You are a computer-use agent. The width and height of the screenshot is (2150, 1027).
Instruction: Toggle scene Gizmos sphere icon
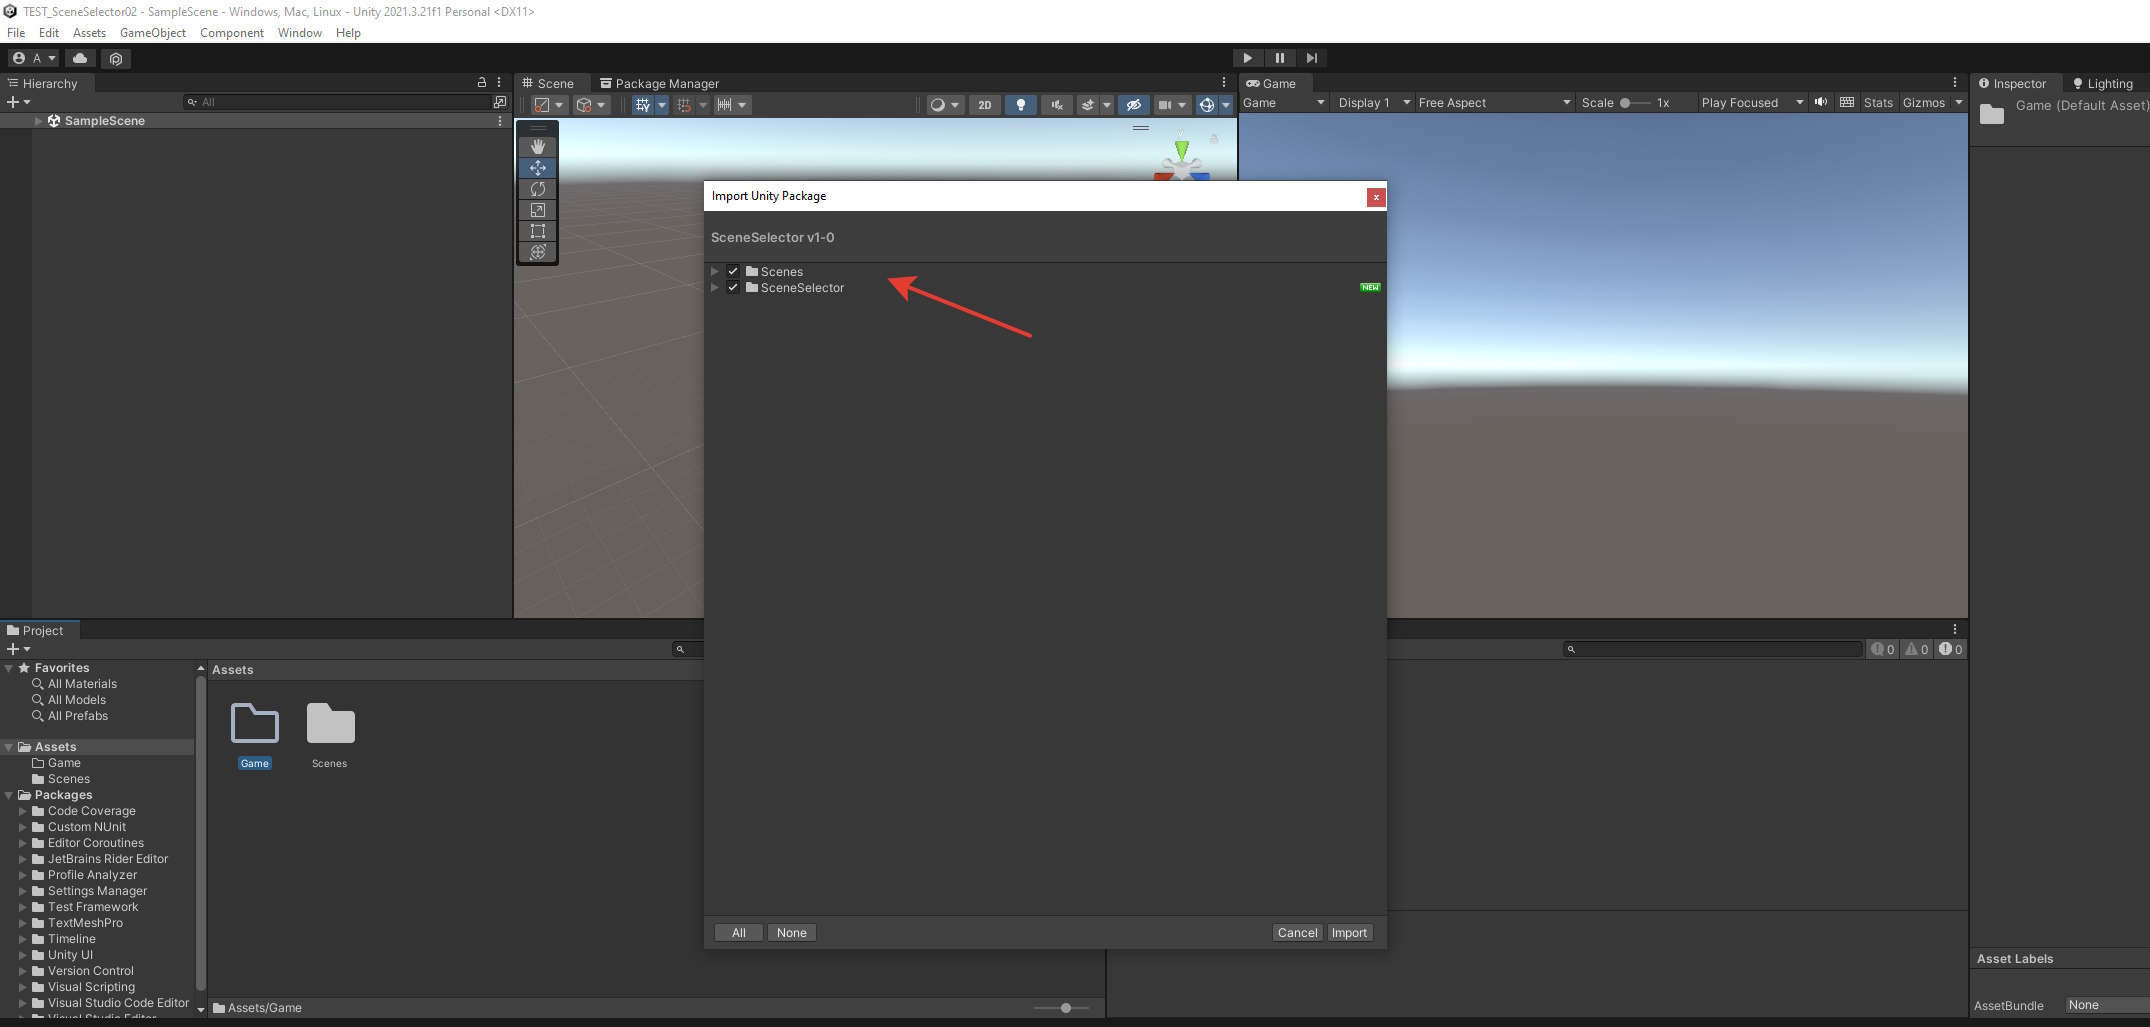click(x=1207, y=105)
